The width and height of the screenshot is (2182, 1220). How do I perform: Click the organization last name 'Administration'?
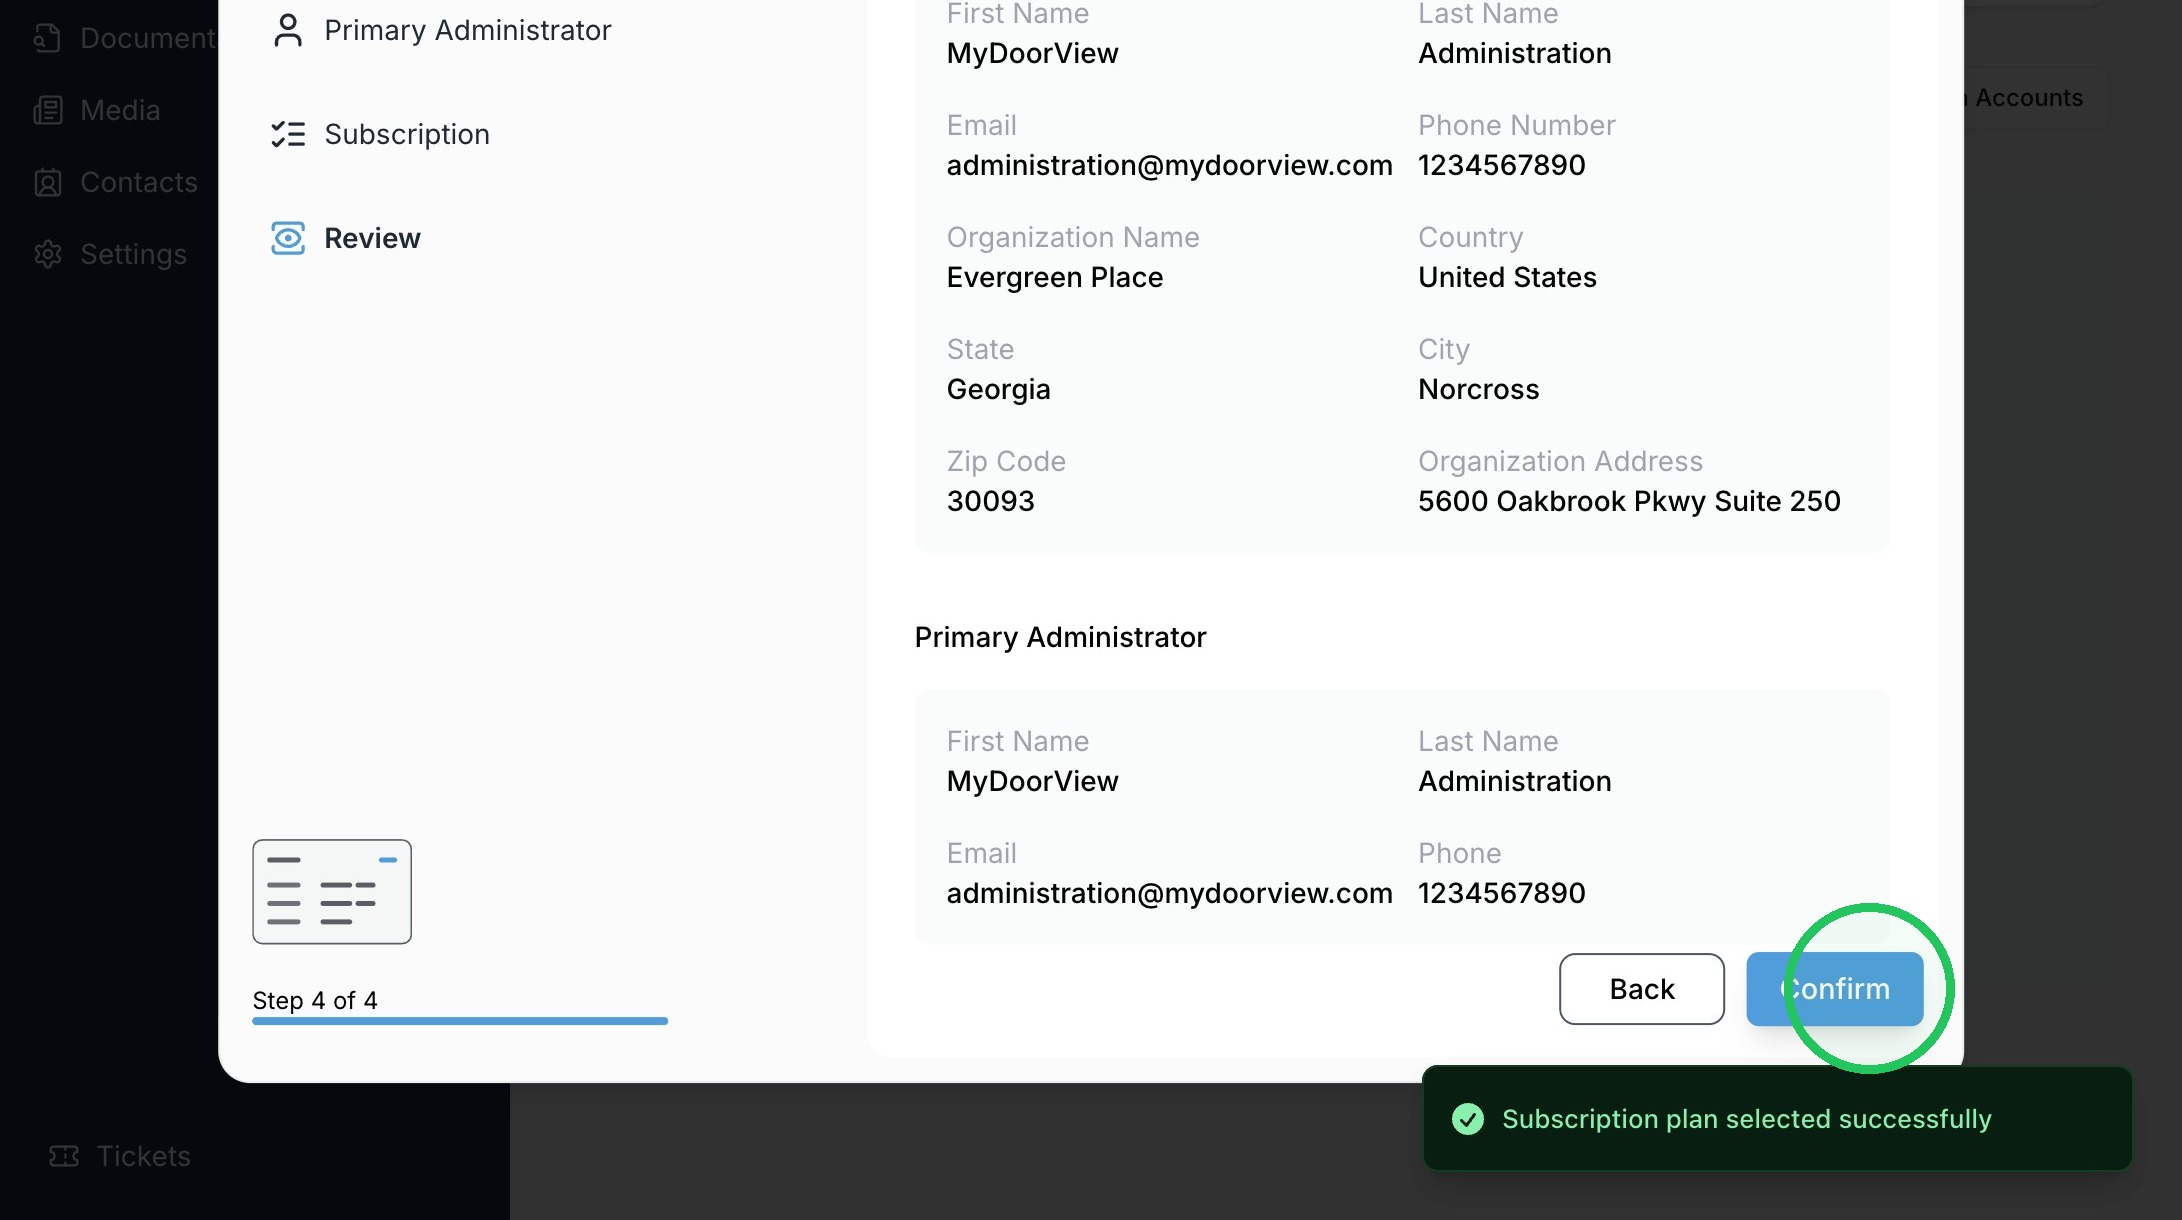pos(1515,53)
